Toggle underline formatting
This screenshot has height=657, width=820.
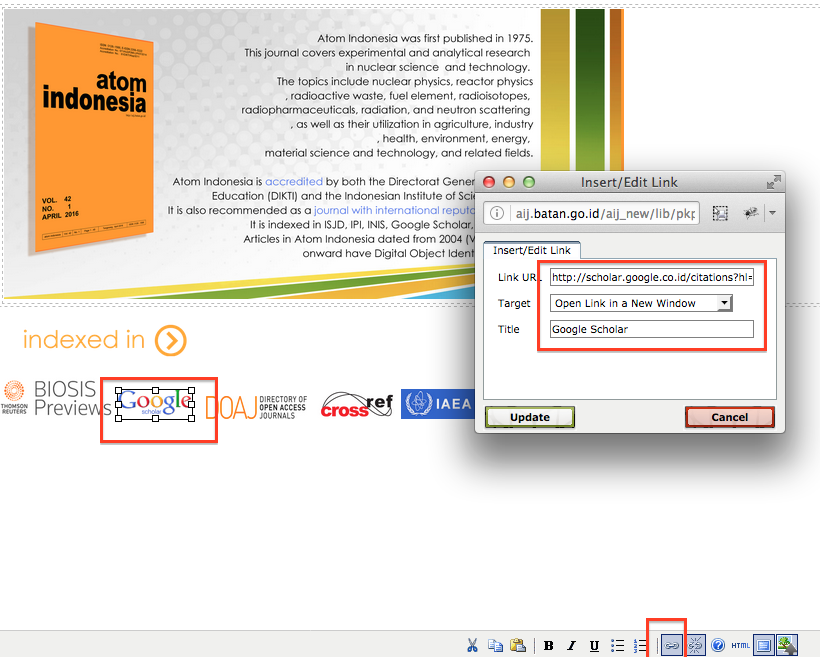tap(594, 645)
